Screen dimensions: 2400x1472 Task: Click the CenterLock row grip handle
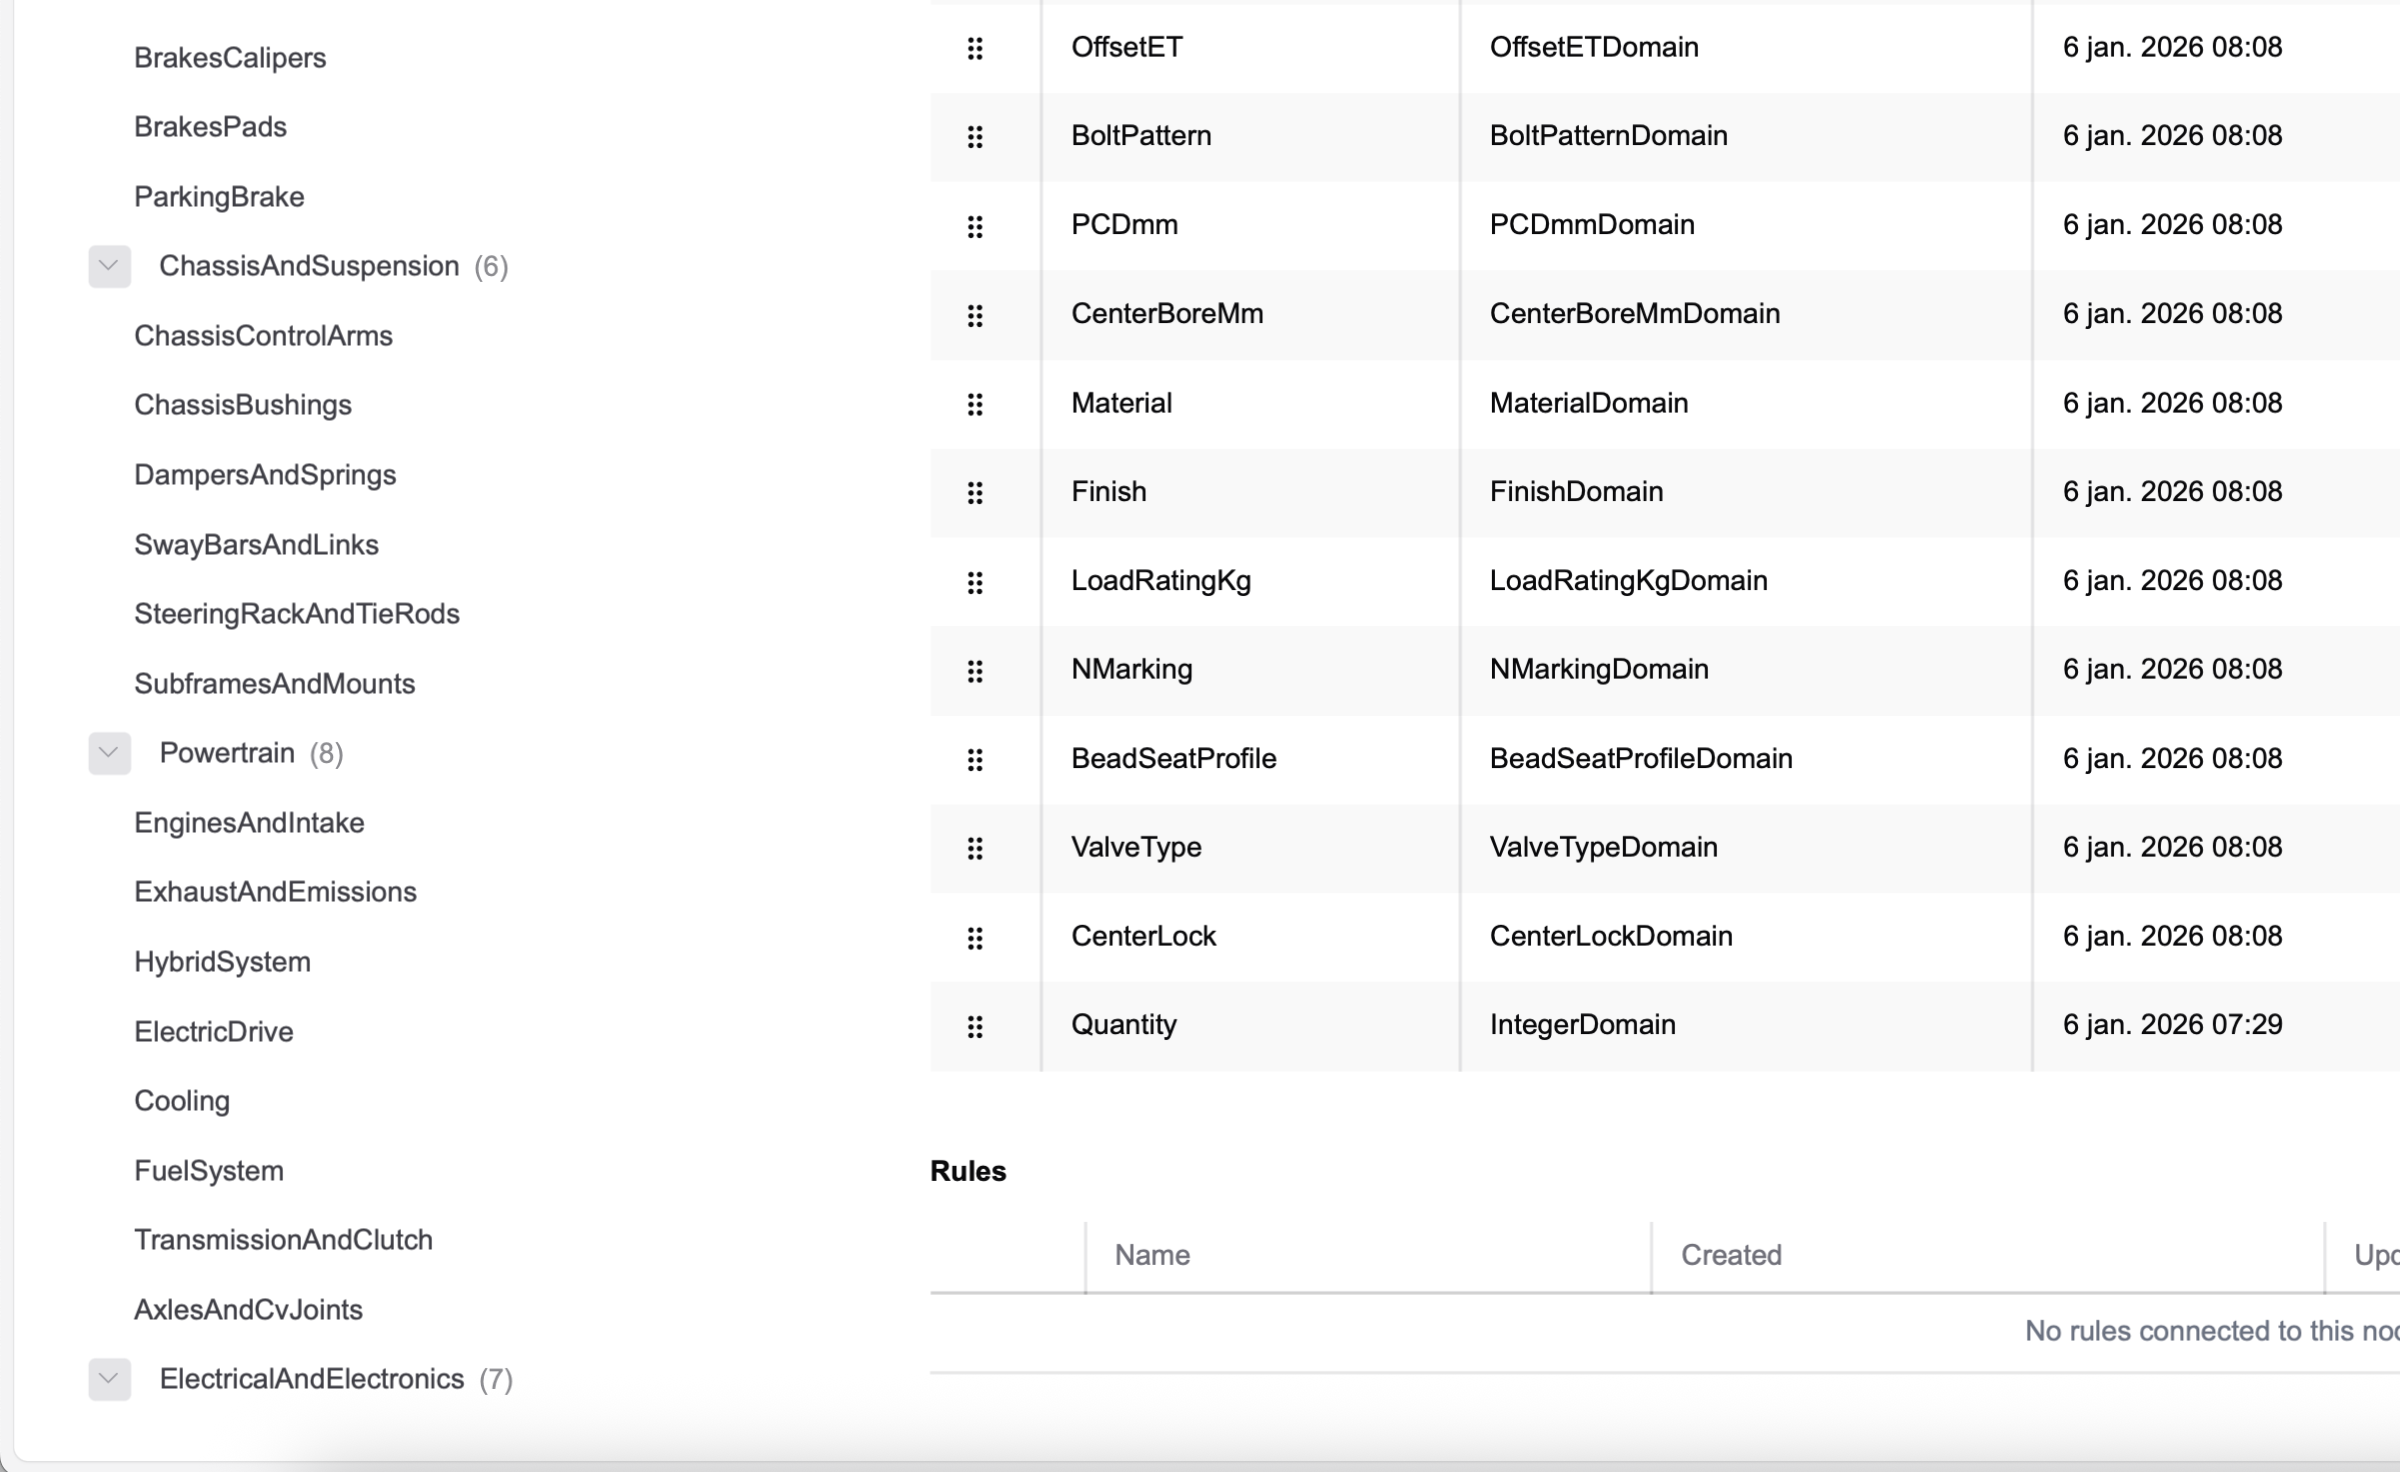975,937
